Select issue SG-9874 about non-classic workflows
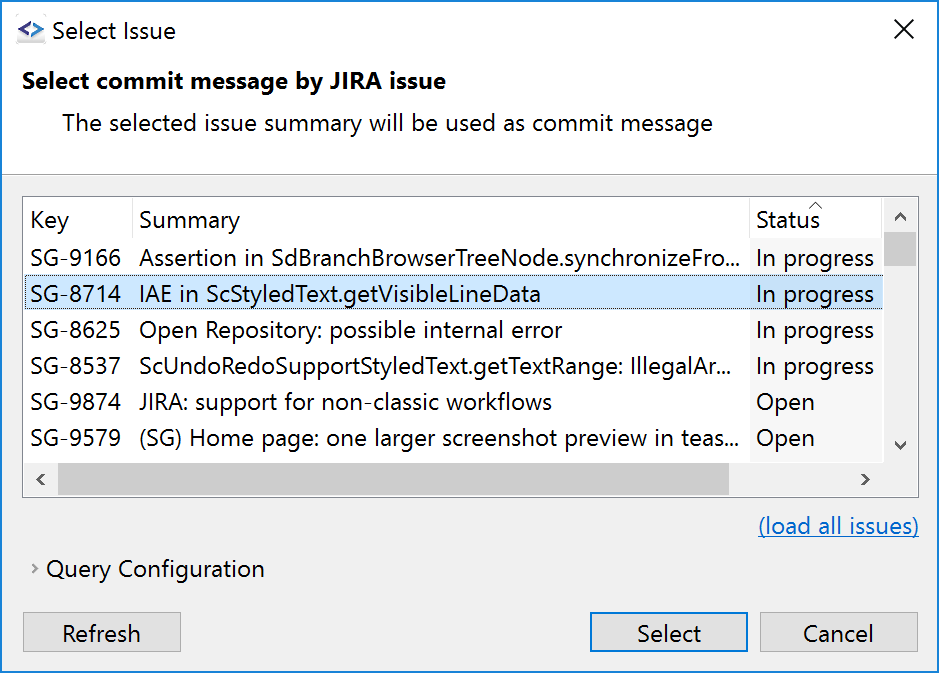This screenshot has width=939, height=673. 400,401
